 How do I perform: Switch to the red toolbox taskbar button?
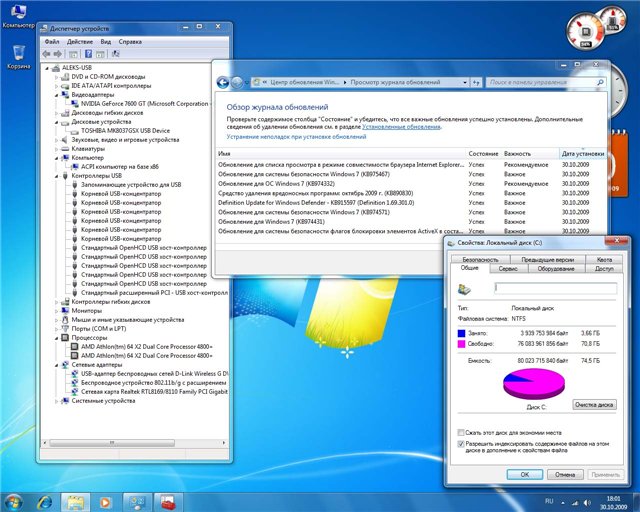tap(168, 502)
